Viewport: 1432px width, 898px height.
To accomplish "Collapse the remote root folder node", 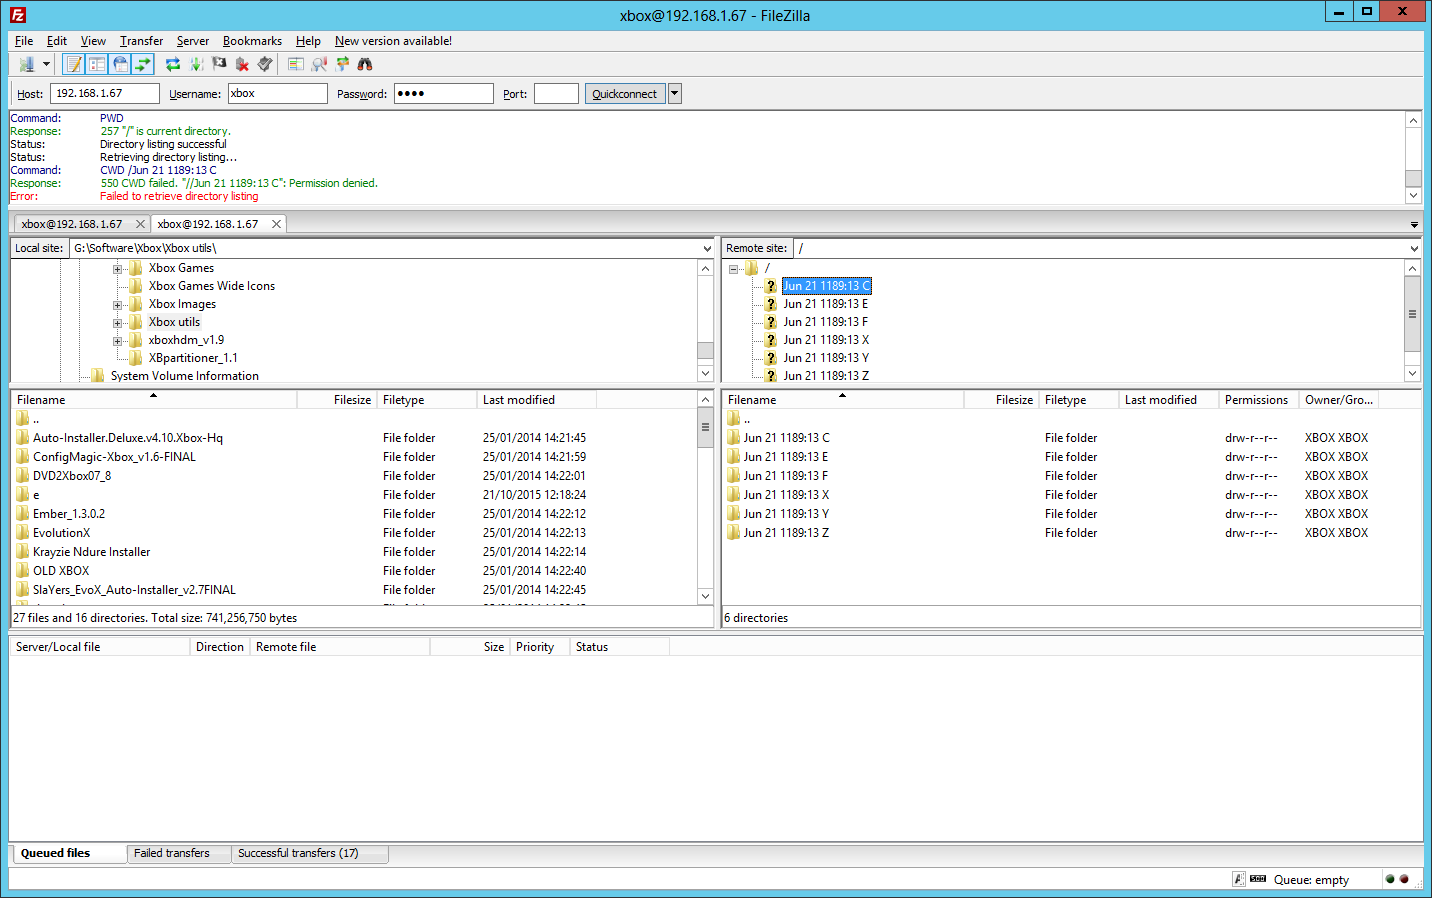I will coord(733,269).
